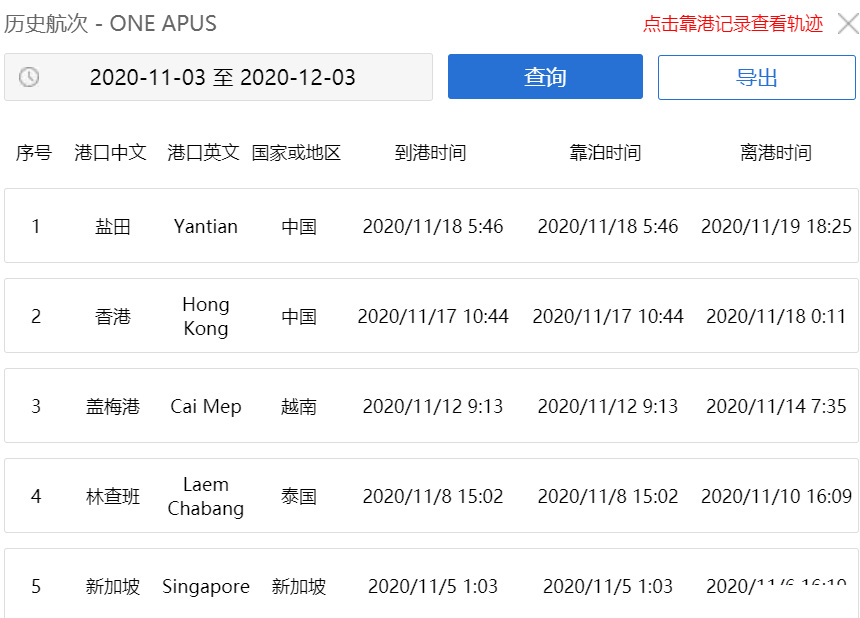Click the 导出 export button

pos(757,77)
